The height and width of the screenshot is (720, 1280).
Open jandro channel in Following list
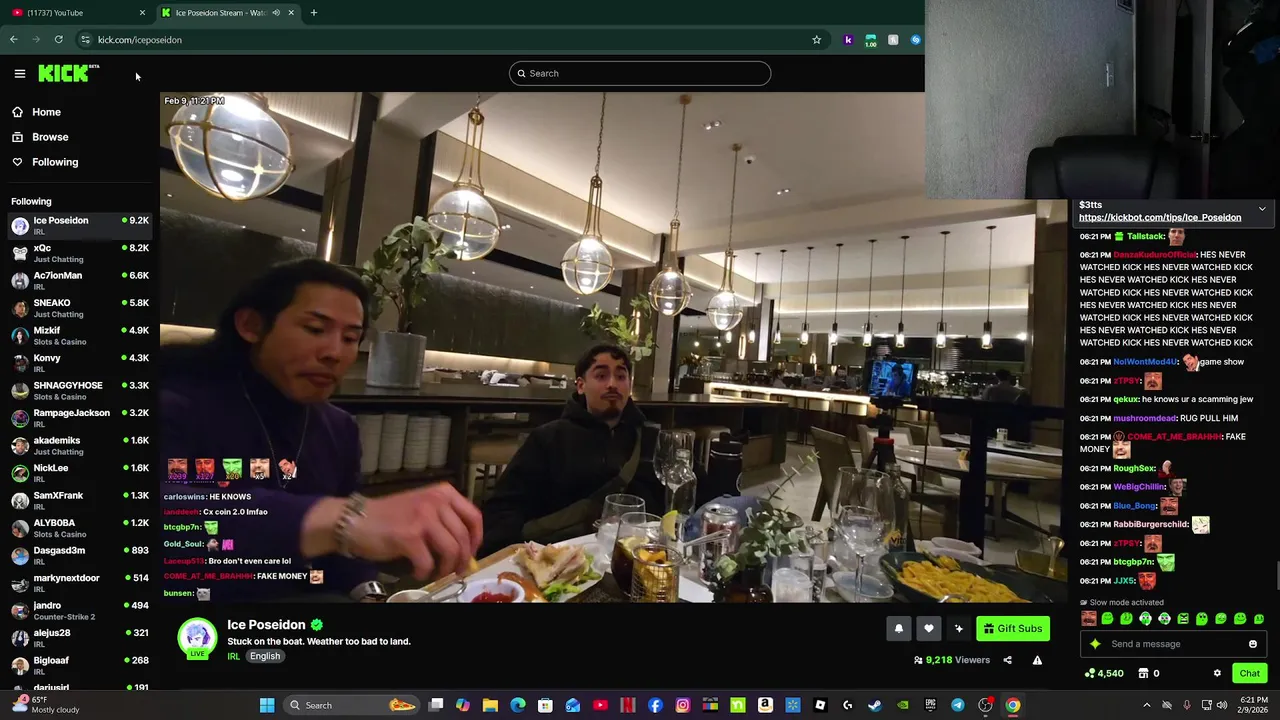pyautogui.click(x=80, y=610)
